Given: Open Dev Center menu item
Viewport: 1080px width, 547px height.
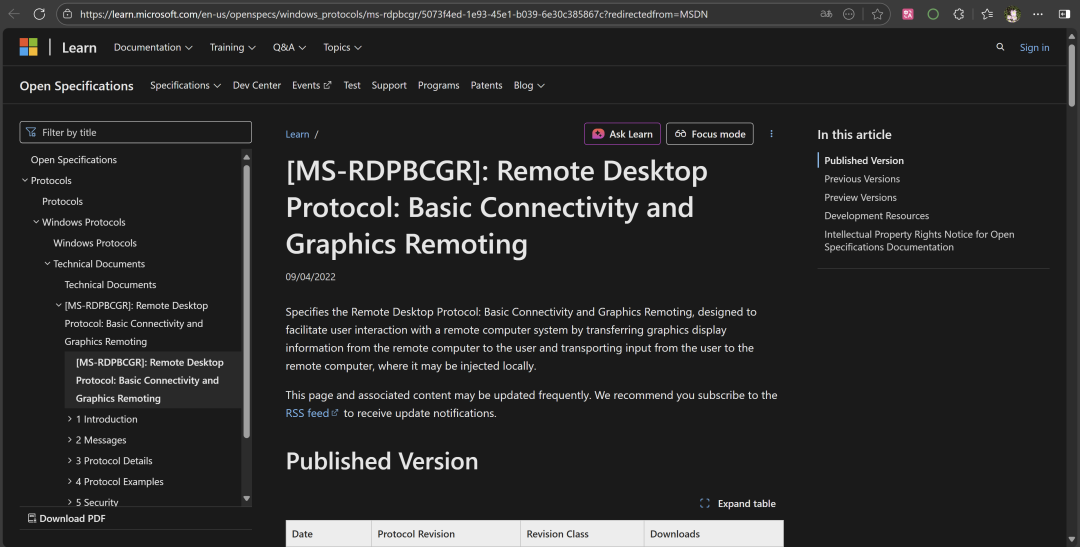Looking at the screenshot, I should (x=257, y=85).
